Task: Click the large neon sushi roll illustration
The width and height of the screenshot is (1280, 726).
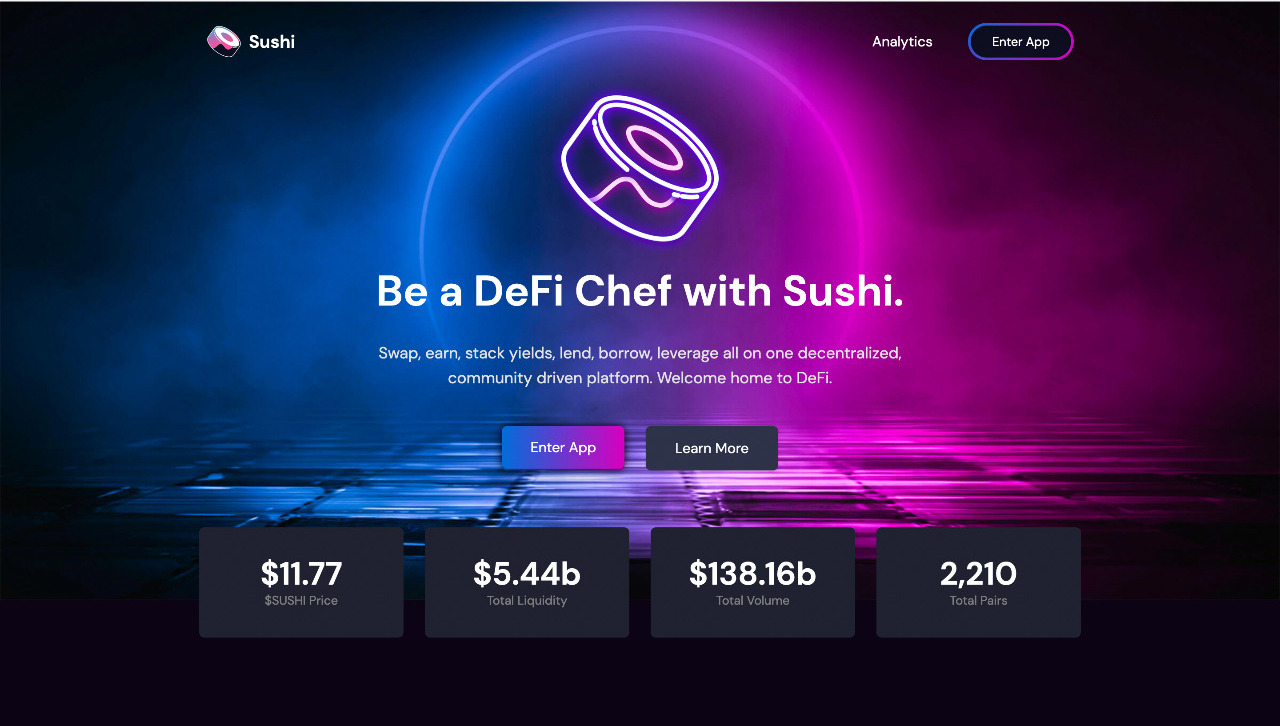Action: 640,168
